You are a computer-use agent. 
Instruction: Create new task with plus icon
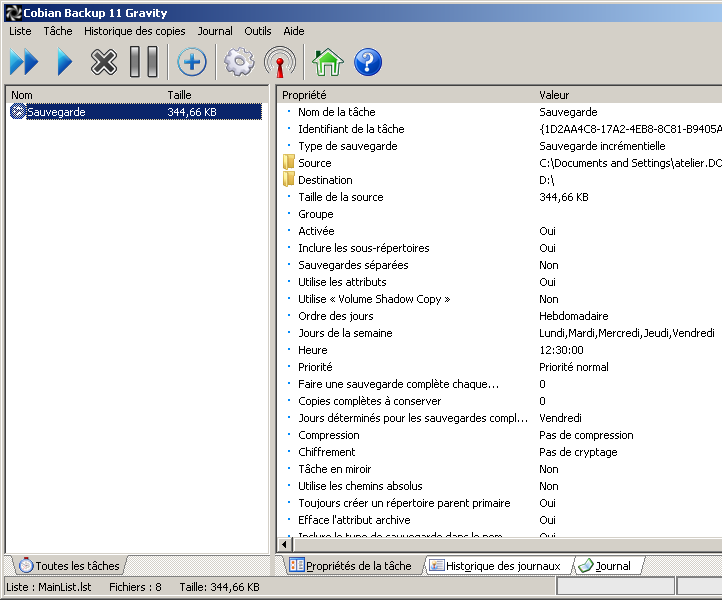coord(192,63)
